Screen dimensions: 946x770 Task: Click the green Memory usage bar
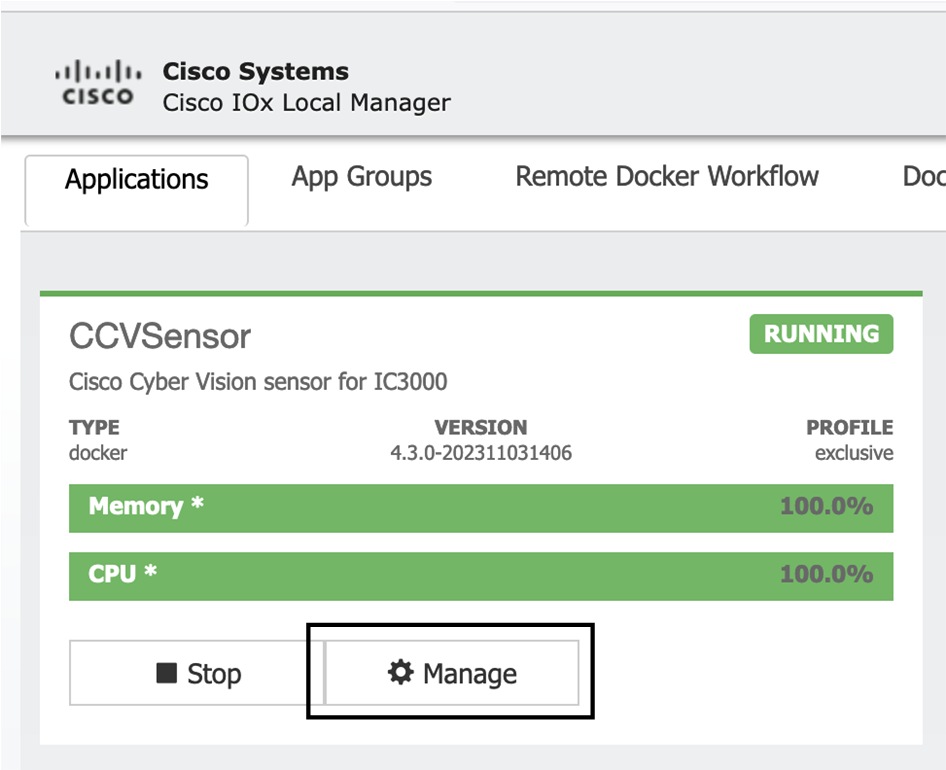tap(480, 507)
